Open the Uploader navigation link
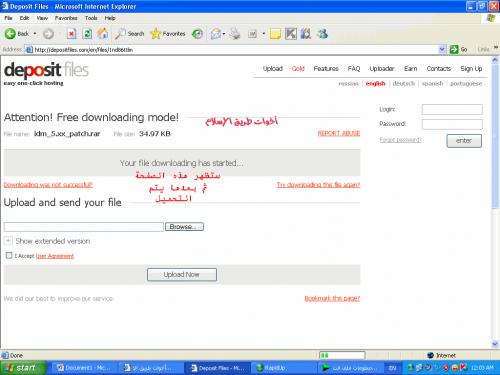500x375 pixels. 382,69
